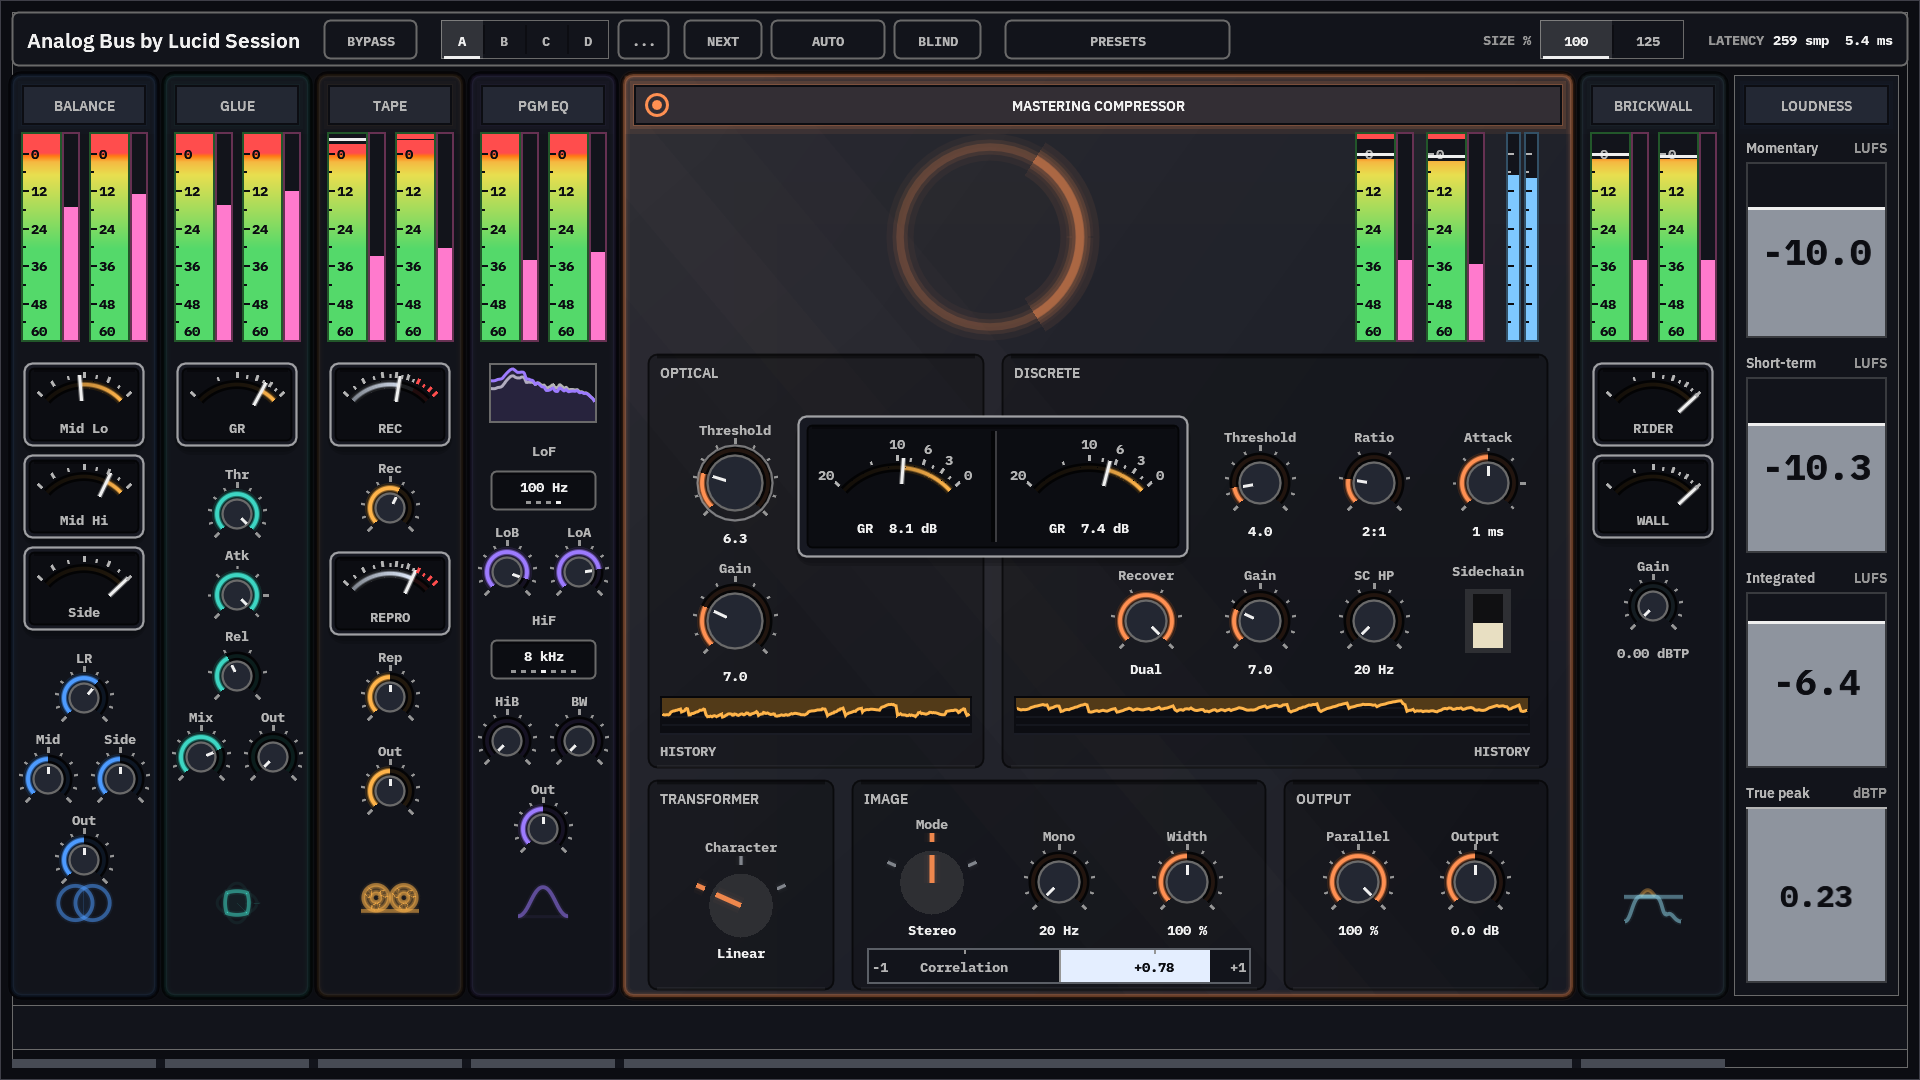Click the Brickwall limiter curve icon
This screenshot has height=1080, width=1920.
(x=1653, y=906)
